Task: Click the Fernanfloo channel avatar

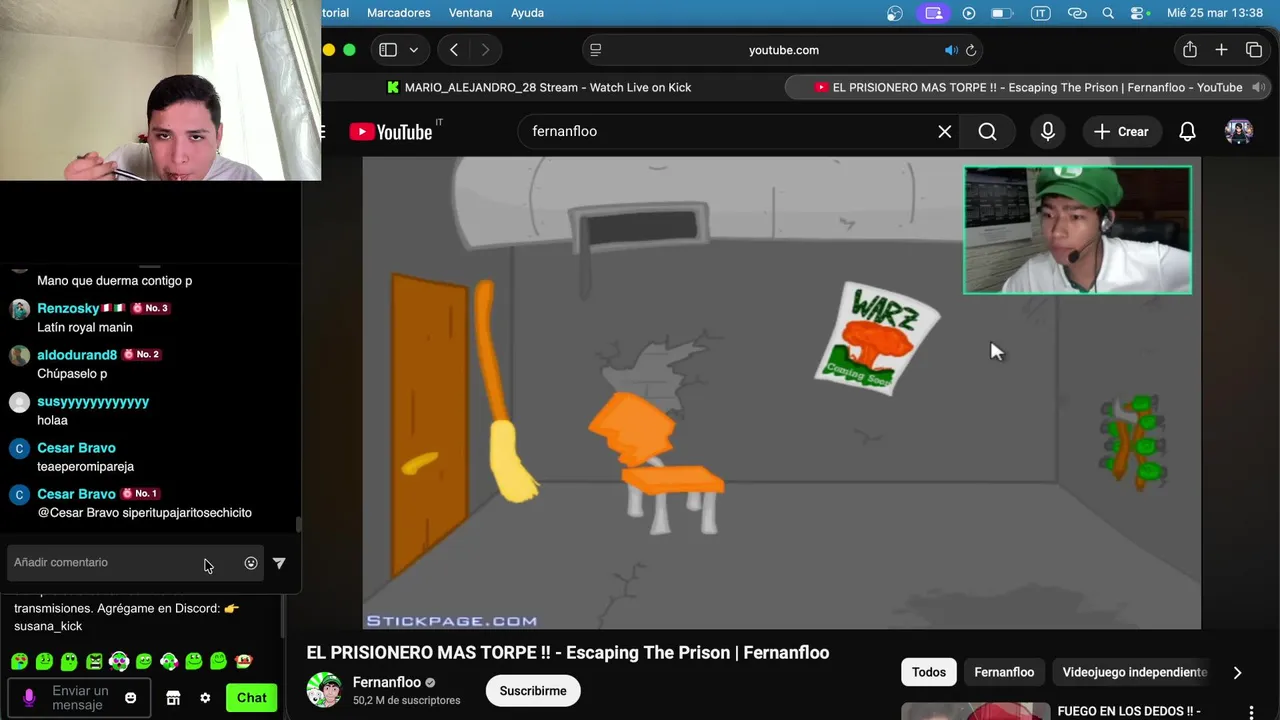Action: pyautogui.click(x=324, y=690)
